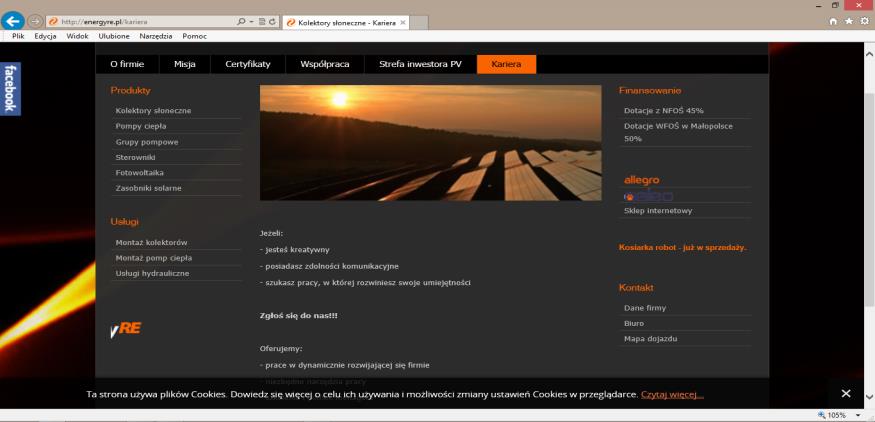This screenshot has width=875, height=422.
Task: Open the Współpraca navigation tab
Action: coord(325,64)
